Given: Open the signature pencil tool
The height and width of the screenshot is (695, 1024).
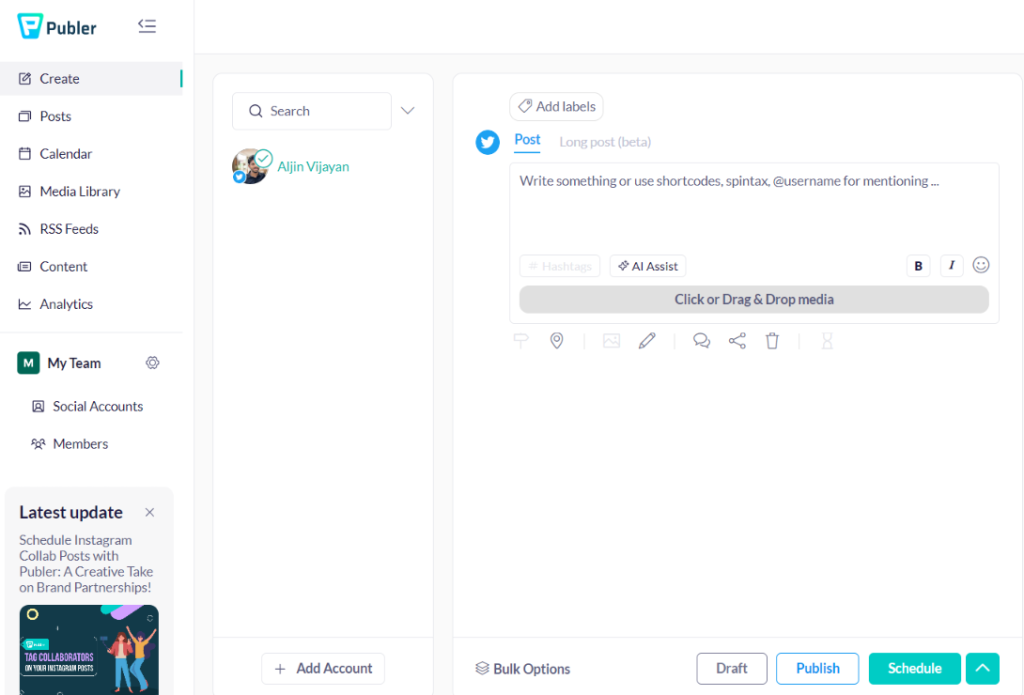Looking at the screenshot, I should [x=646, y=341].
